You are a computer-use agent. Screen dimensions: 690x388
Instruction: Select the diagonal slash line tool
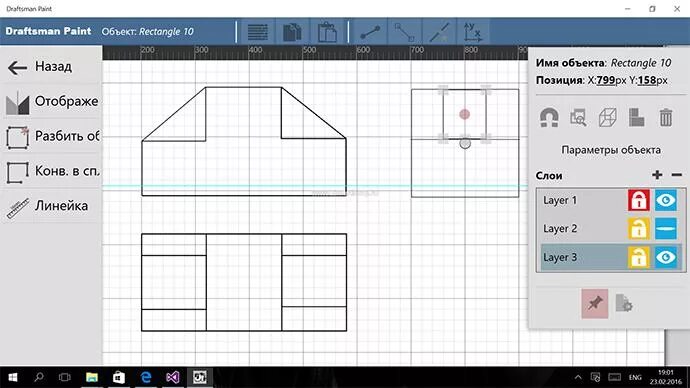[439, 32]
